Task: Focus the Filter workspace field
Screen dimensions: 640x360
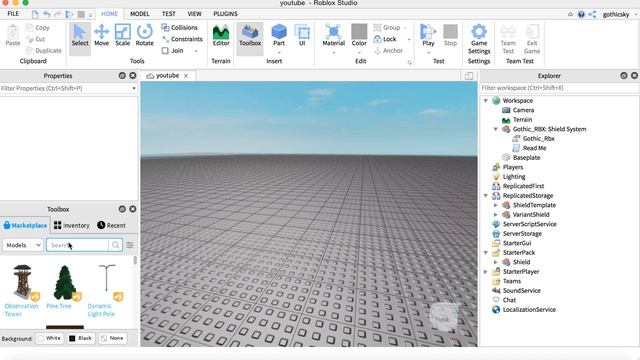Action: [559, 88]
